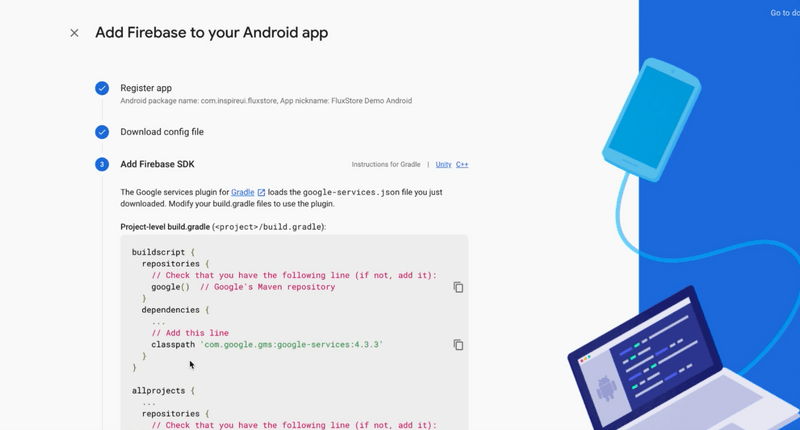Open the Gradle documentation link
Screen dimensions: 800x430
(x=242, y=192)
